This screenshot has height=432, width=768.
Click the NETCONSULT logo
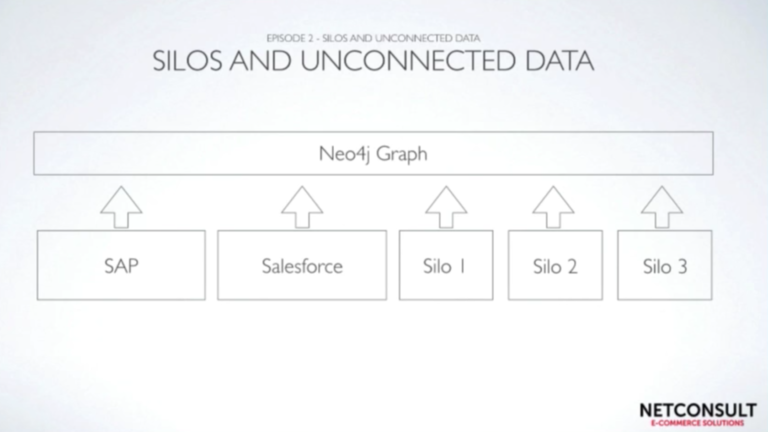coord(698,414)
